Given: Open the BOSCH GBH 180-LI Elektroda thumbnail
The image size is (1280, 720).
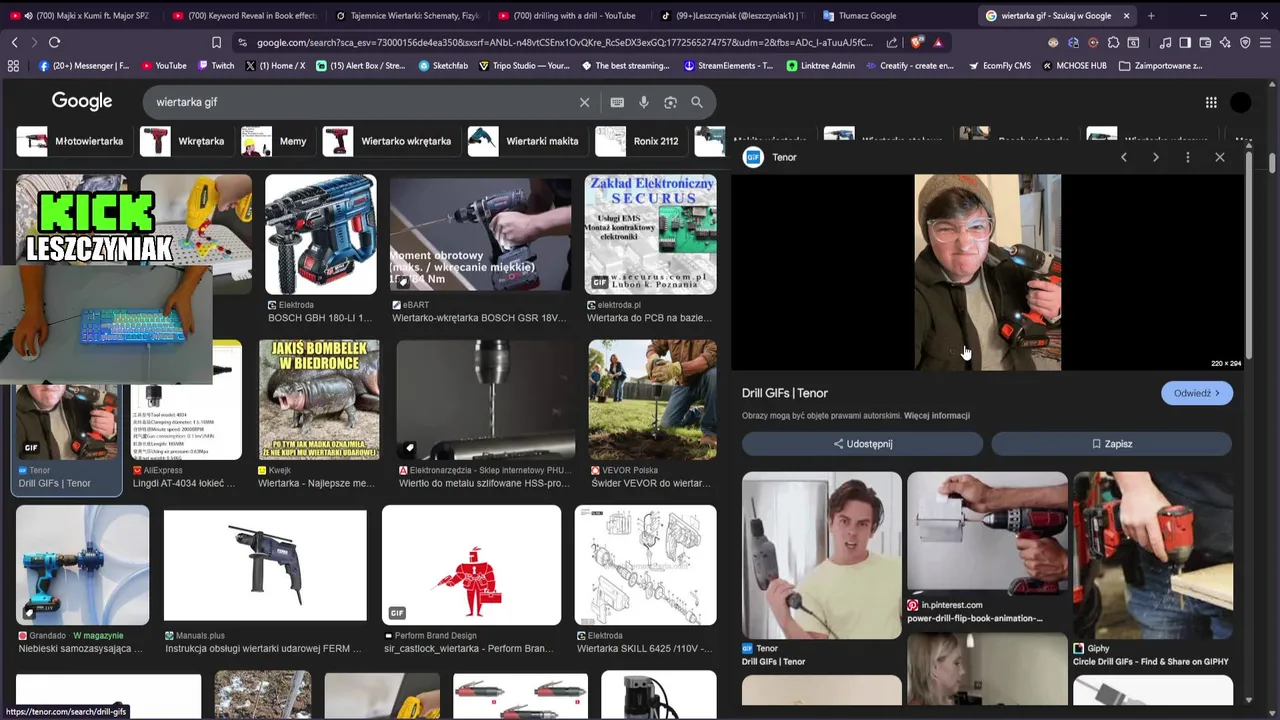Looking at the screenshot, I should coord(321,235).
